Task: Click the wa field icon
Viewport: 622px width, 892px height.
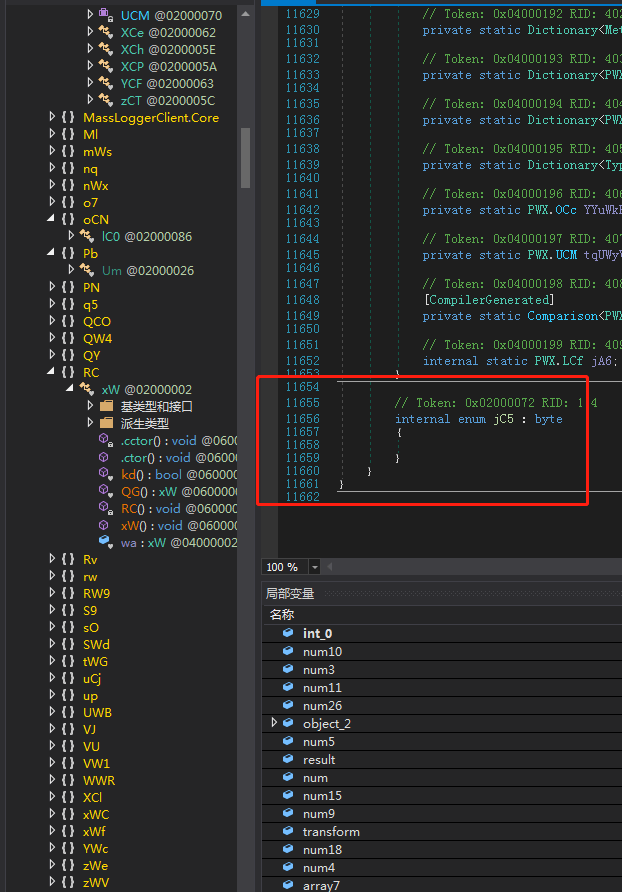Action: 105,542
